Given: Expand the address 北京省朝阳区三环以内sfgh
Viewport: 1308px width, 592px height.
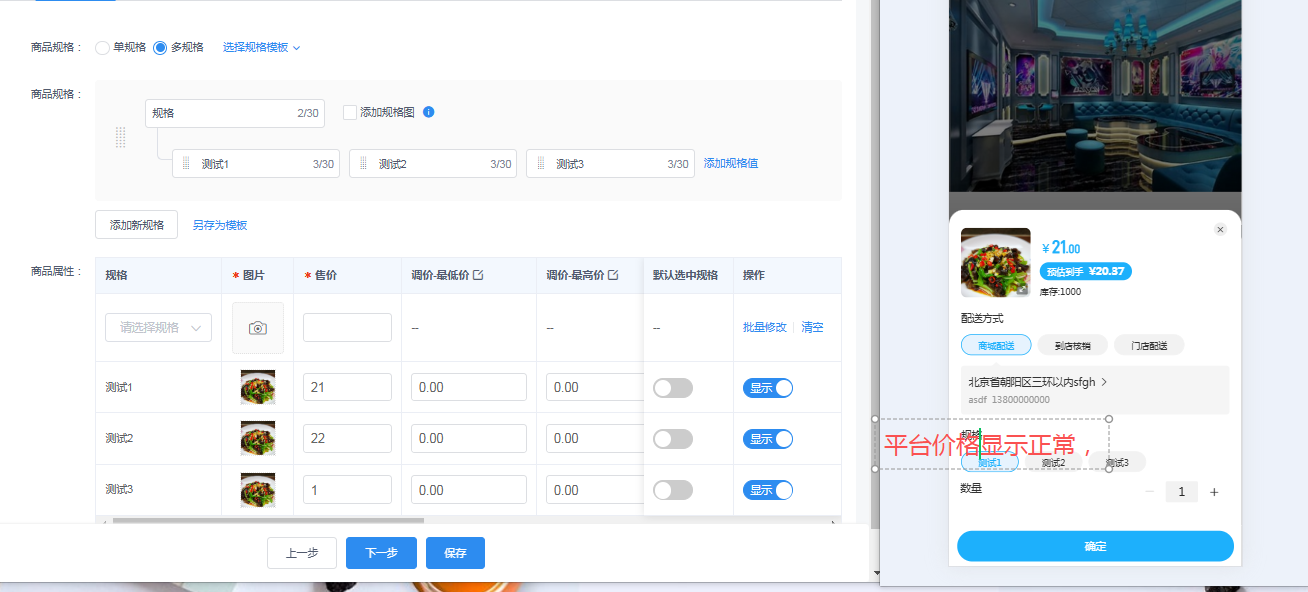Looking at the screenshot, I should [x=1094, y=390].
